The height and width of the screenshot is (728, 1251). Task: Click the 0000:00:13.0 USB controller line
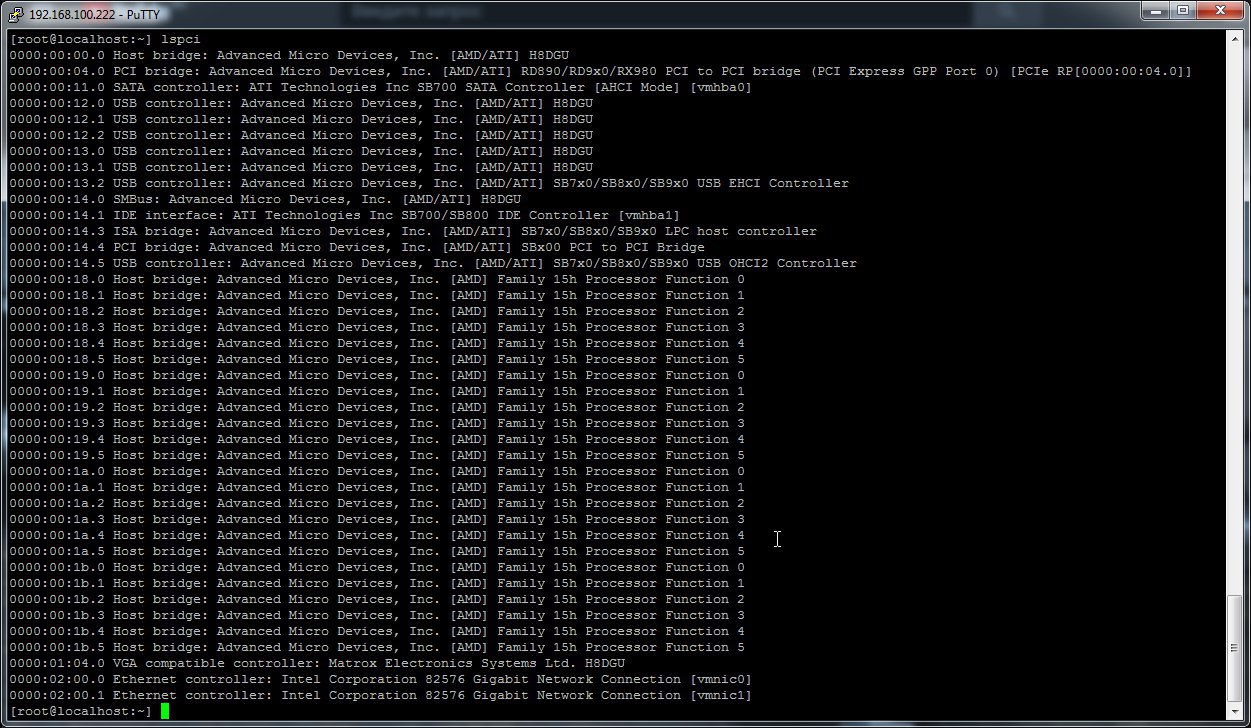[x=301, y=151]
